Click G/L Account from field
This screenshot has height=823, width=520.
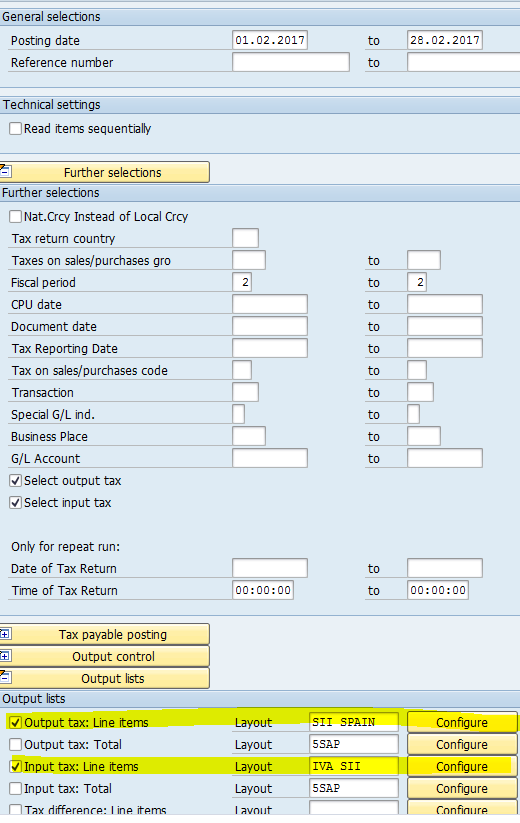pos(270,459)
